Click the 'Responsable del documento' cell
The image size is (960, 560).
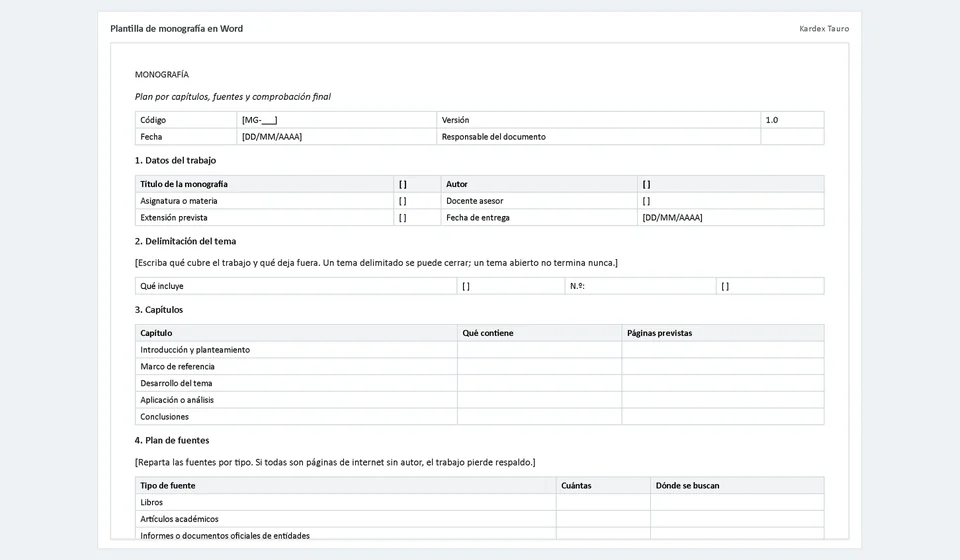[x=599, y=136]
